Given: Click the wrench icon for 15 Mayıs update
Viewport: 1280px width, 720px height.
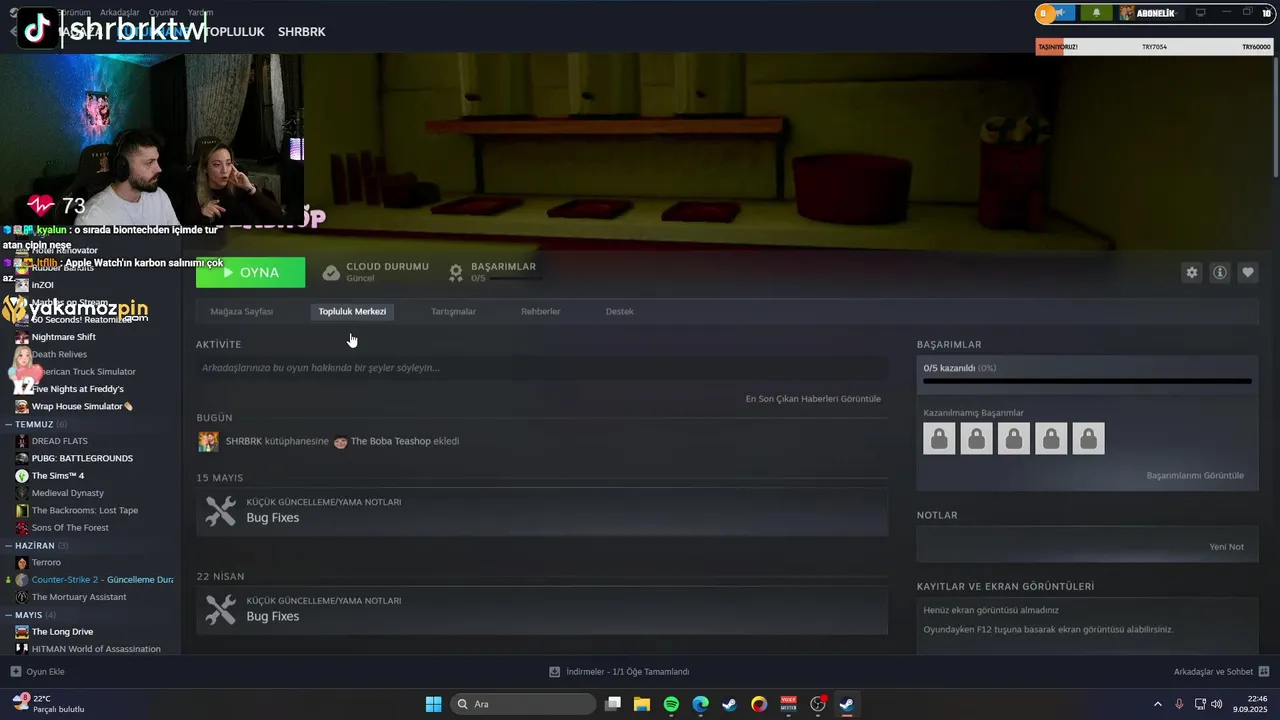Looking at the screenshot, I should coord(220,511).
